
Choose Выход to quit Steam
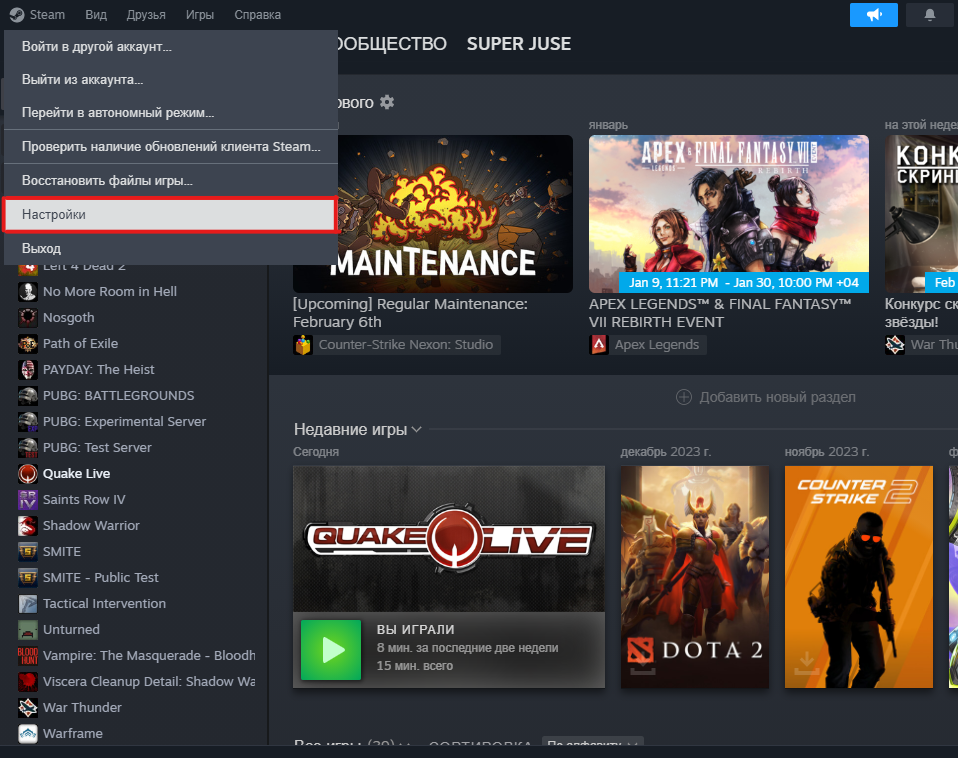click(171, 249)
